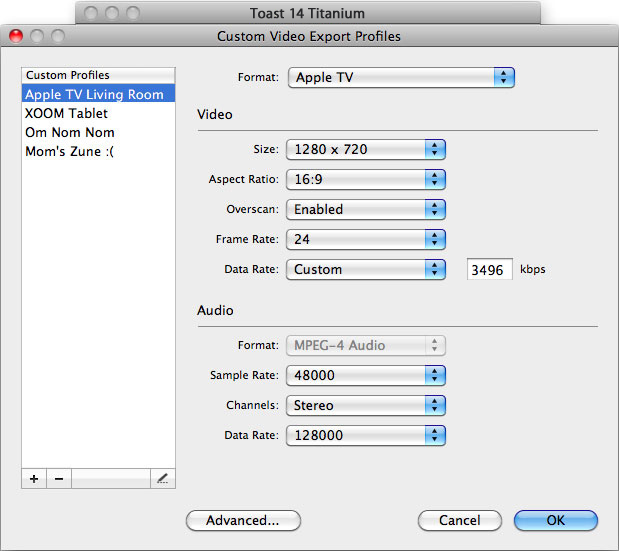Click the plus icon to add profile
This screenshot has height=551, width=619.
34,479
